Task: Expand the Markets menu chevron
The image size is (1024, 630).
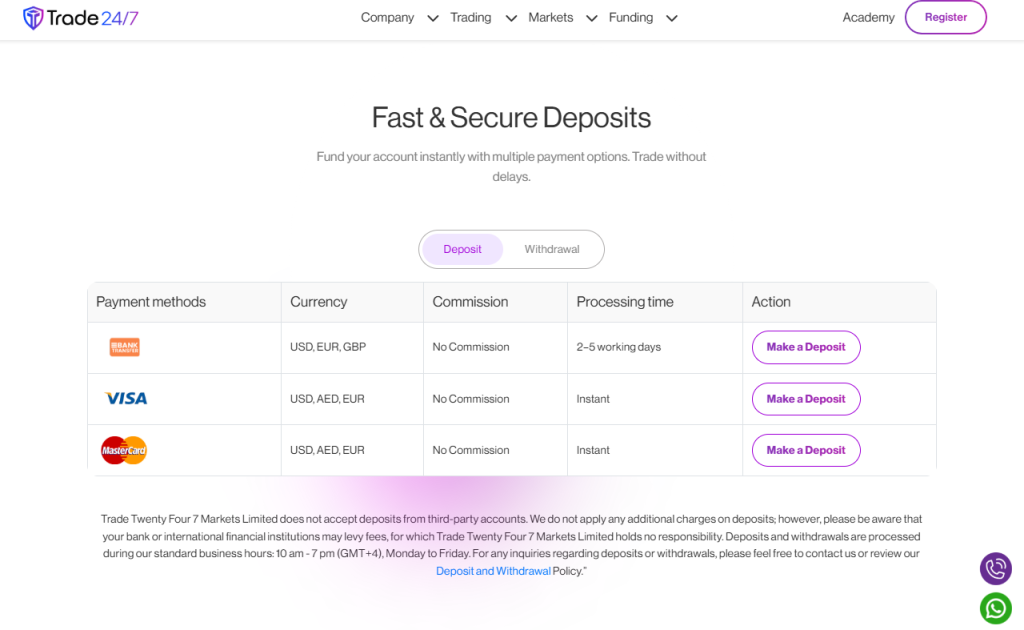Action: 592,18
